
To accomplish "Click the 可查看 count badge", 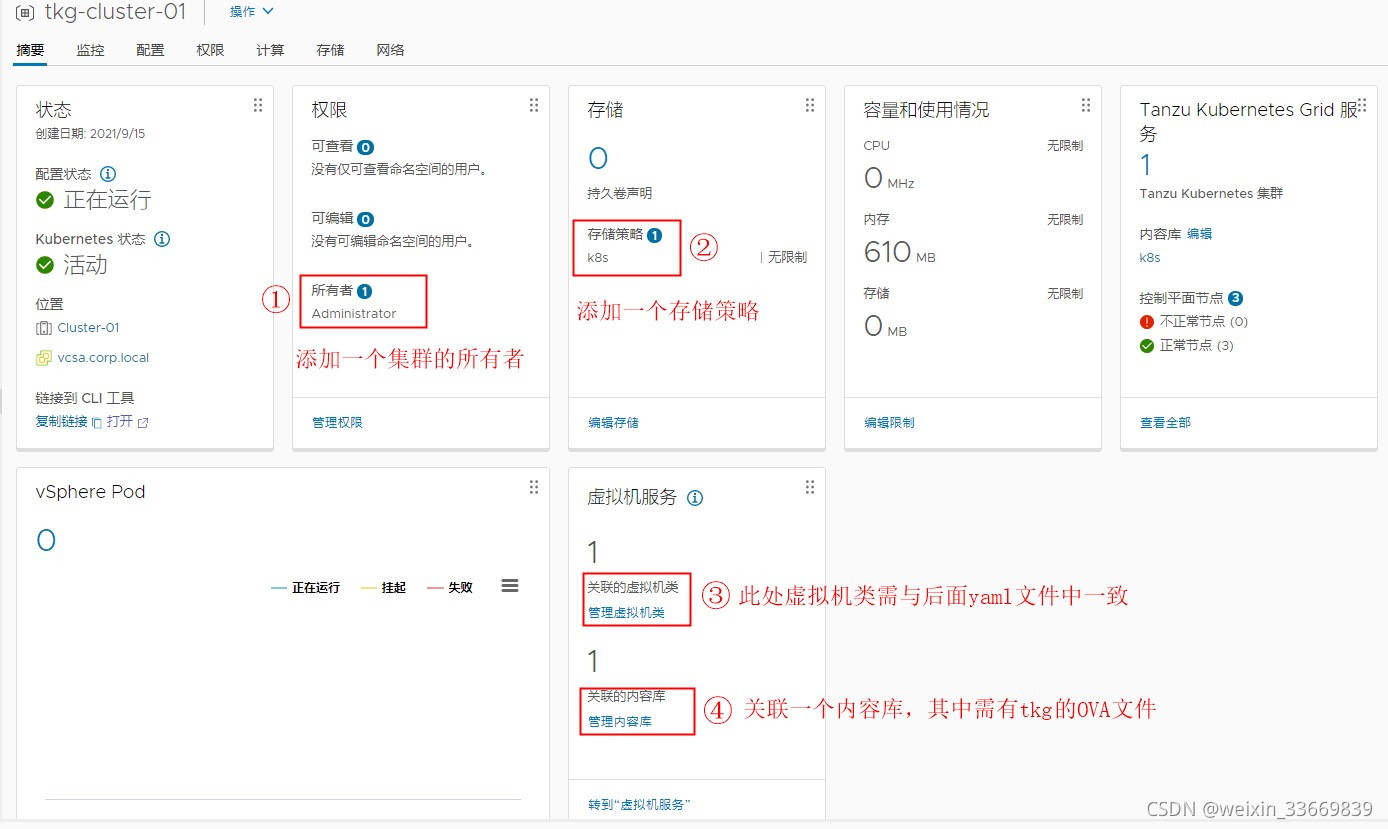I will [366, 147].
